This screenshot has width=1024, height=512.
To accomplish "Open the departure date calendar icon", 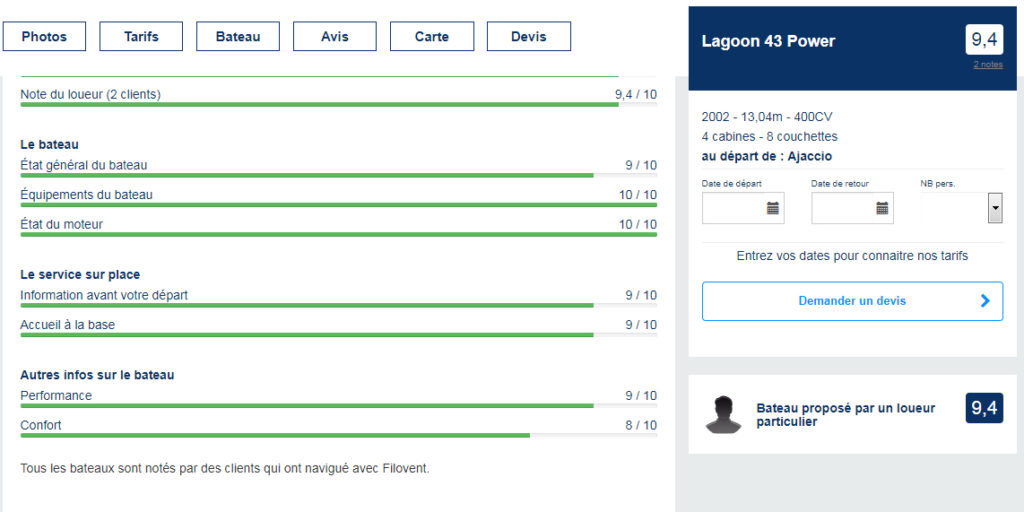I will tap(773, 208).
